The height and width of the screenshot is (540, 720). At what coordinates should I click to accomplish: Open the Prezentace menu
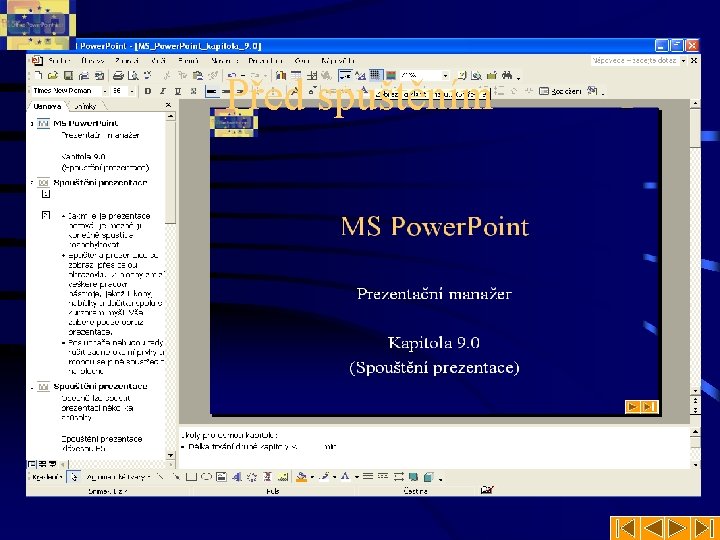[265, 61]
